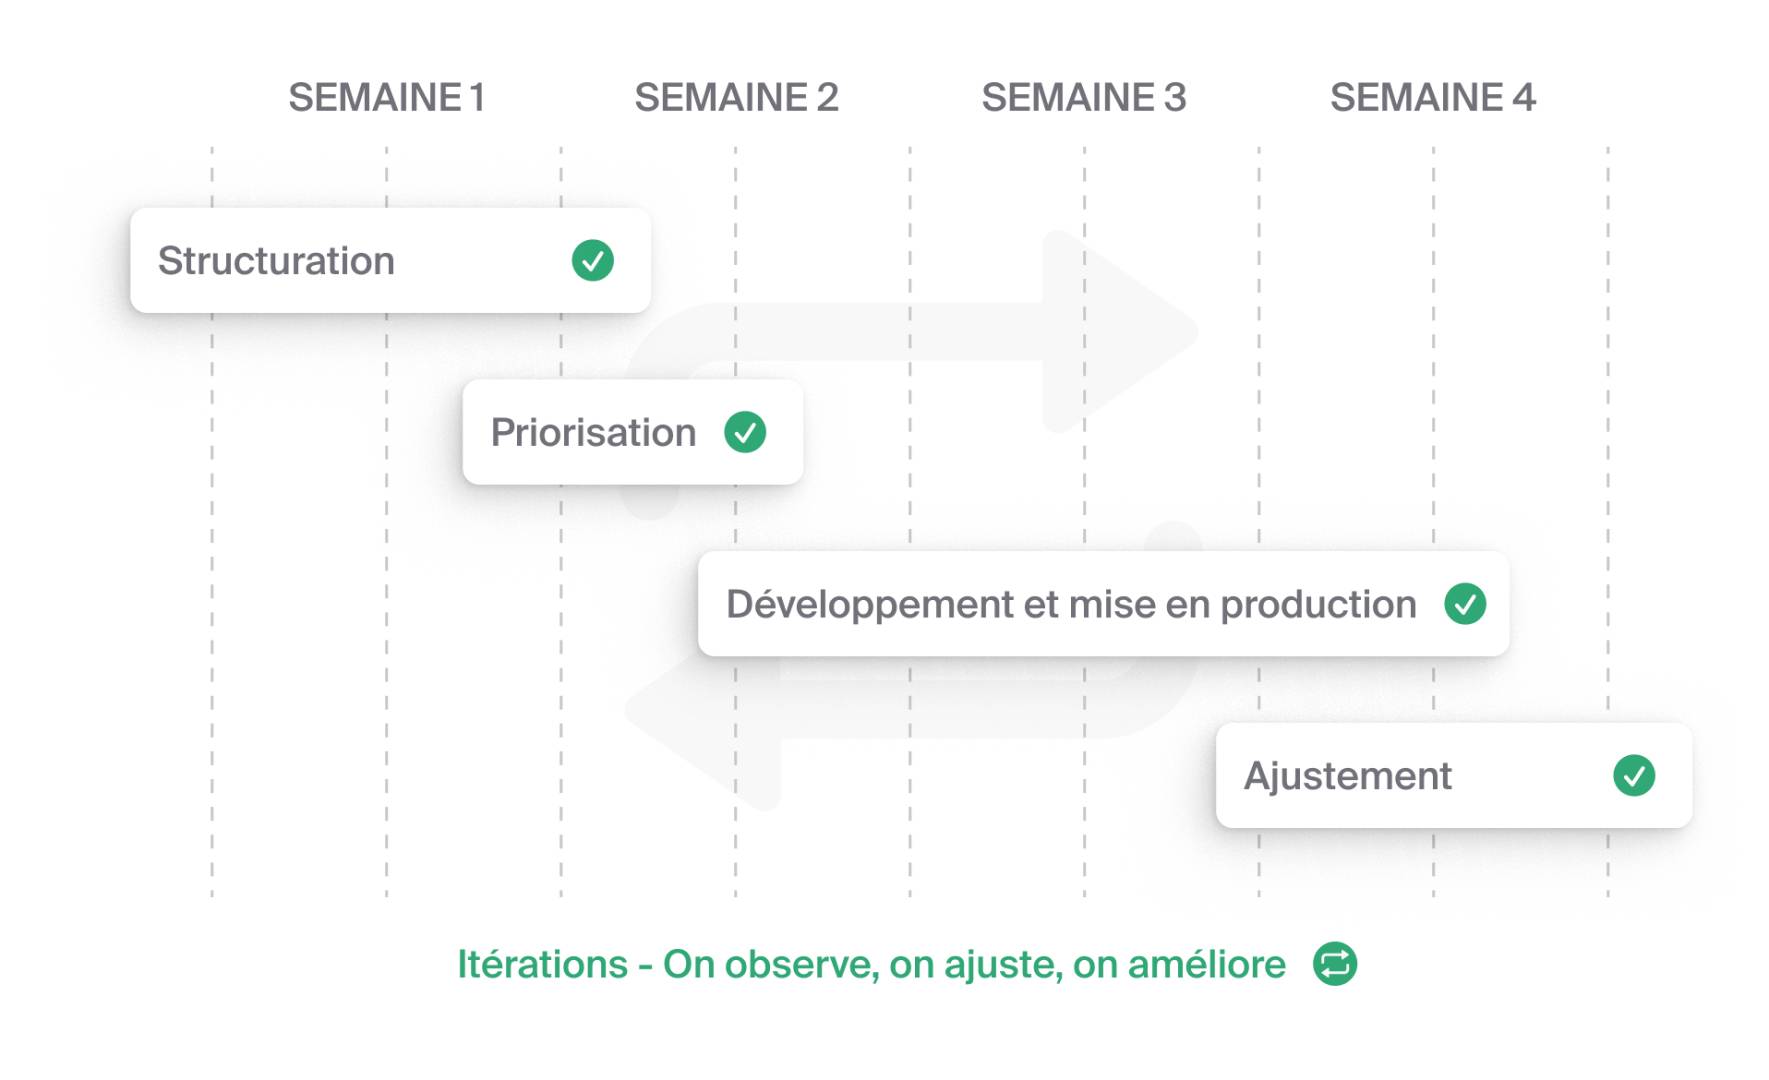Click the green checkmark next to Priorisation
Screen dimensions: 1769x1080
745,432
